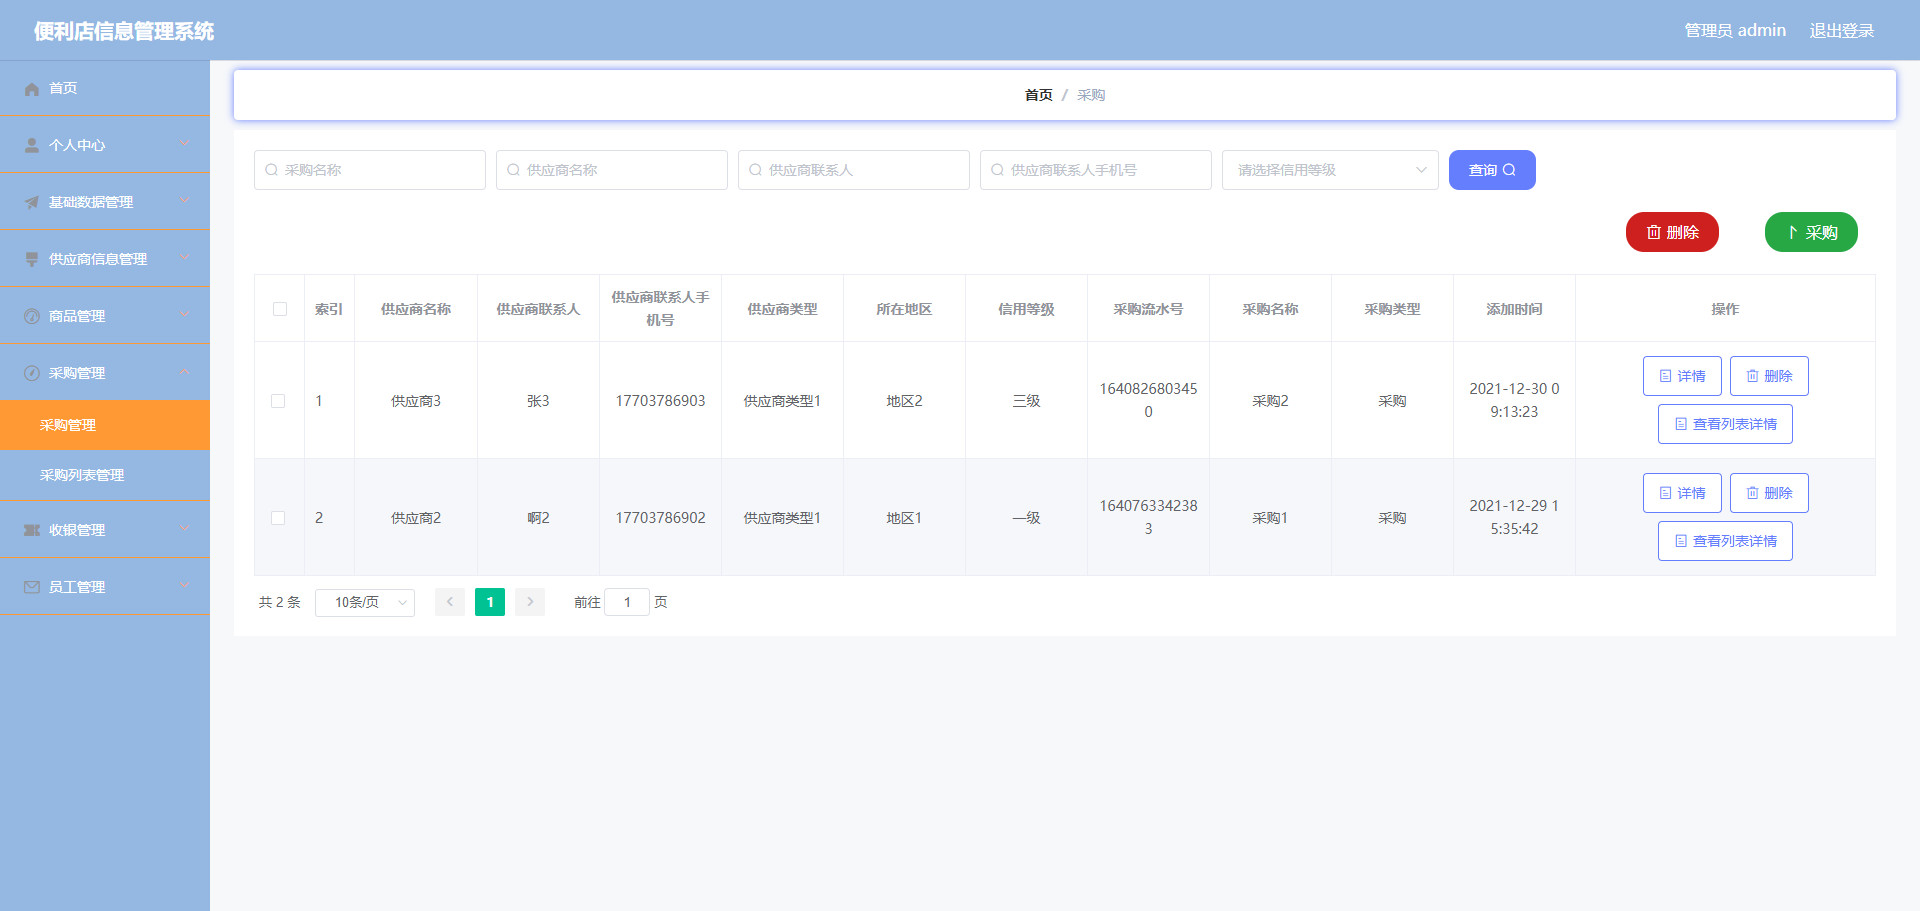Click list icon on 供应商3 查看列表详情
1920x911 pixels.
pos(1681,424)
